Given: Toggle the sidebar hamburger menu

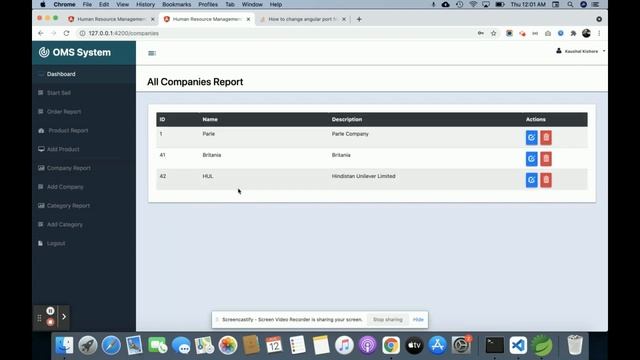Looking at the screenshot, I should click(152, 53).
